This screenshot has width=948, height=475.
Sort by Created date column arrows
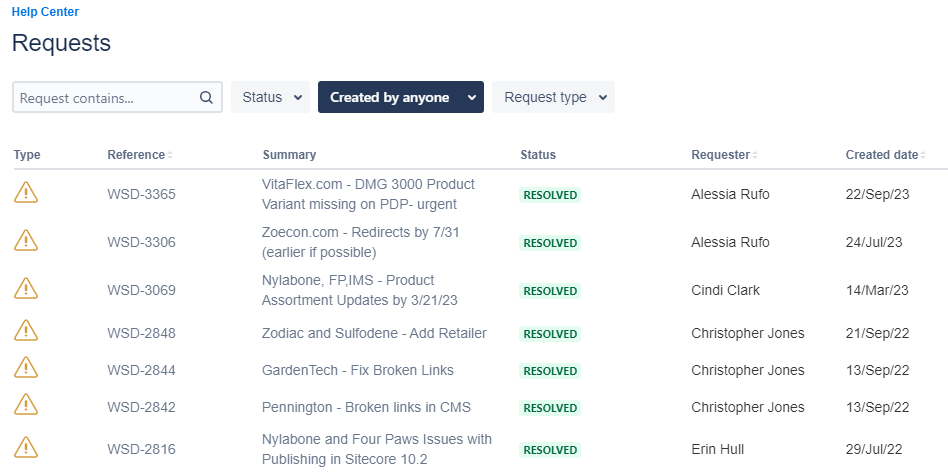pos(923,155)
